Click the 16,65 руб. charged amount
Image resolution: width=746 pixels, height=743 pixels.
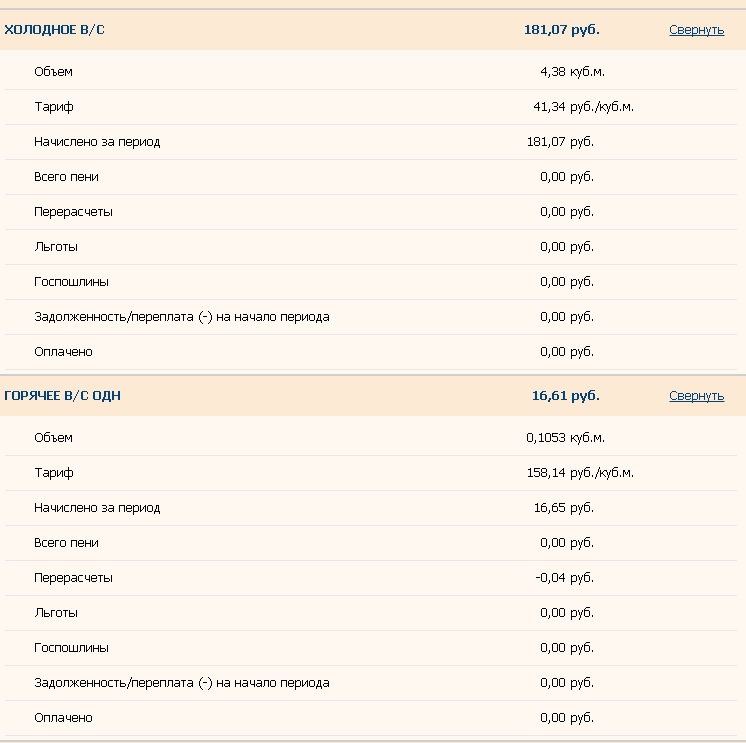564,508
